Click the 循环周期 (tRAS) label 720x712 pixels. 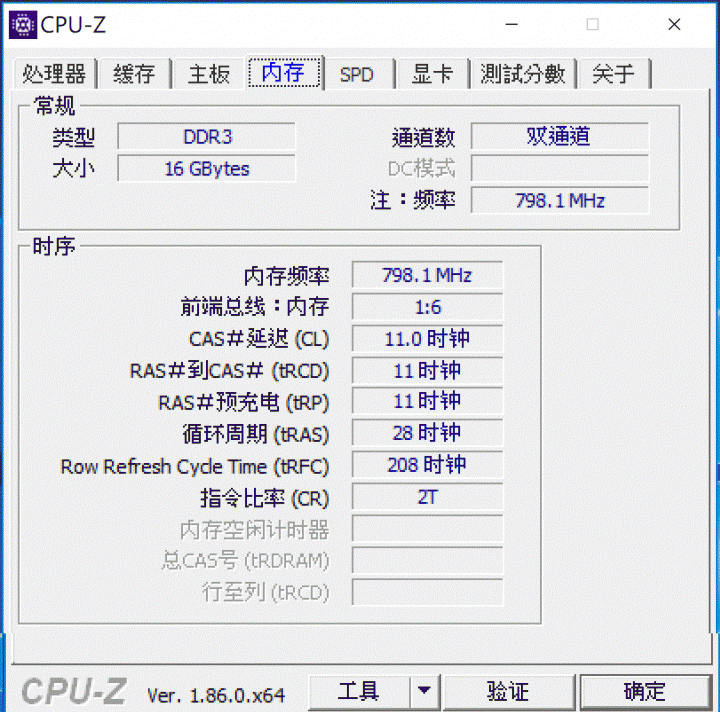click(x=256, y=434)
